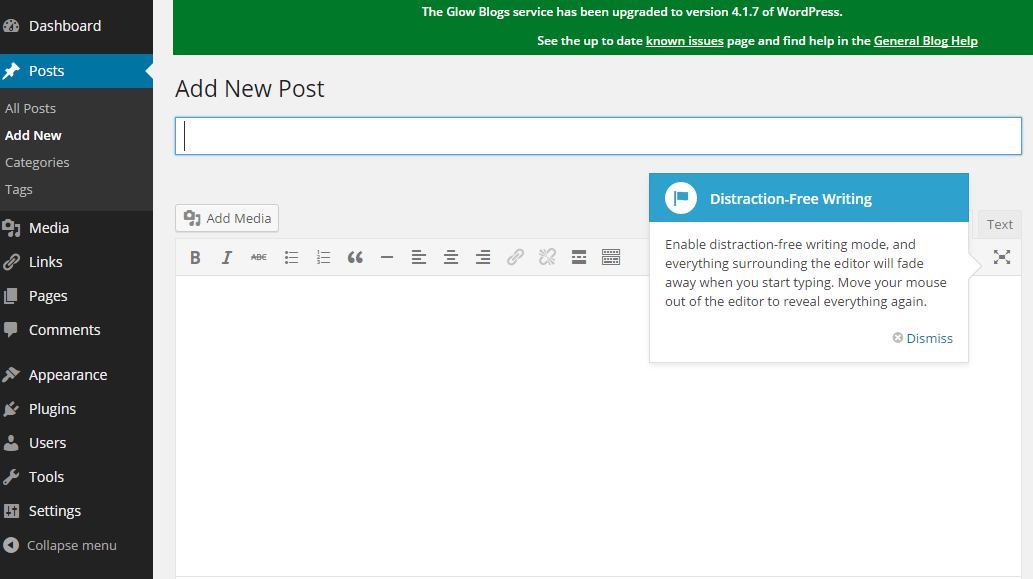Open the General Blog Help link
Image resolution: width=1033 pixels, height=579 pixels.
point(926,41)
